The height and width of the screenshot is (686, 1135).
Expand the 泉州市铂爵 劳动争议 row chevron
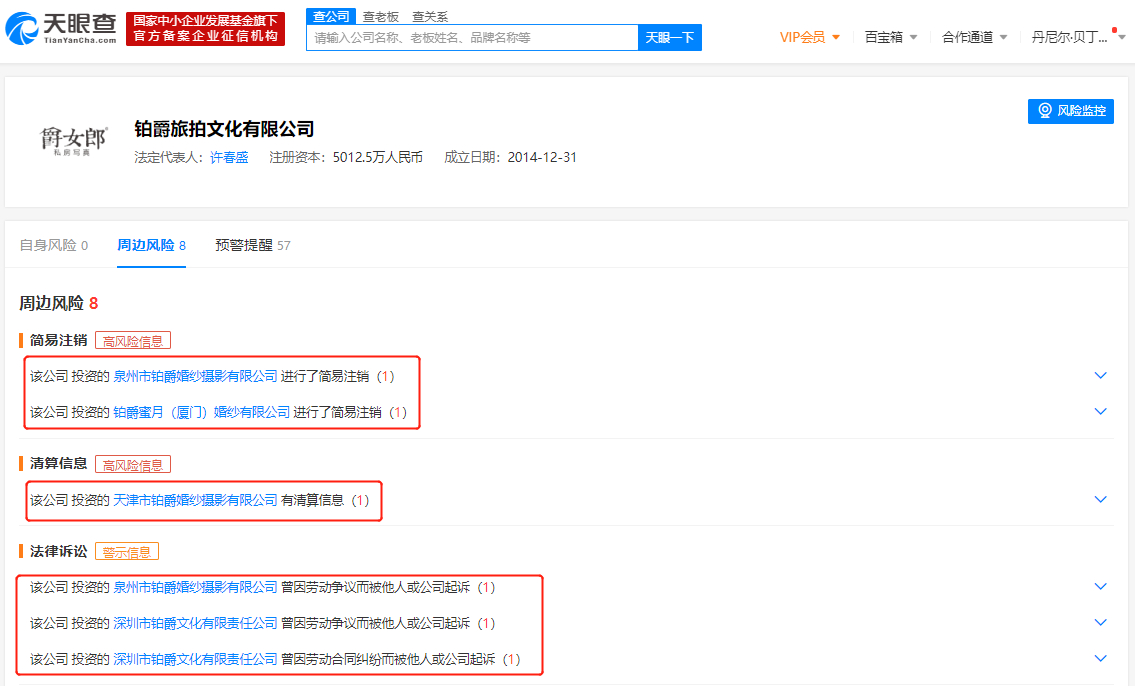1100,587
